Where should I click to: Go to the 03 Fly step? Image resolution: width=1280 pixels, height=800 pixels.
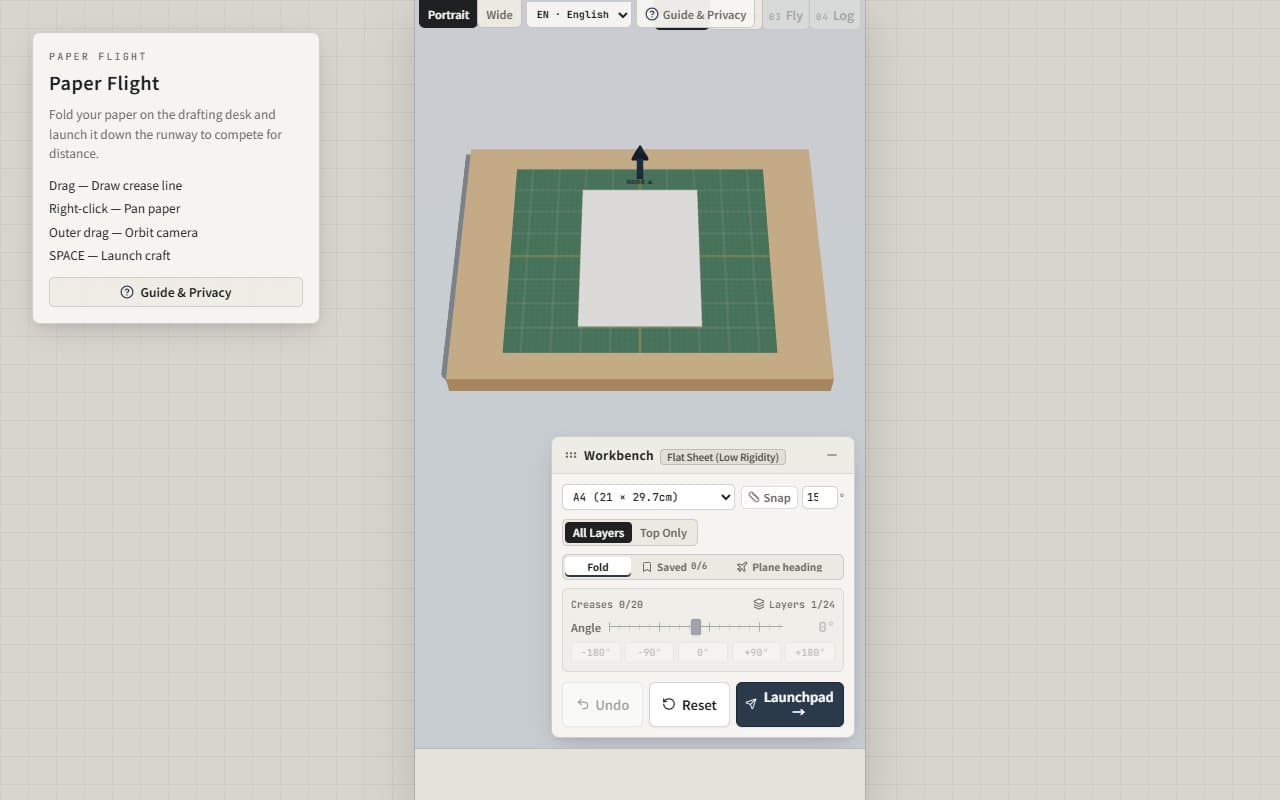pos(786,15)
